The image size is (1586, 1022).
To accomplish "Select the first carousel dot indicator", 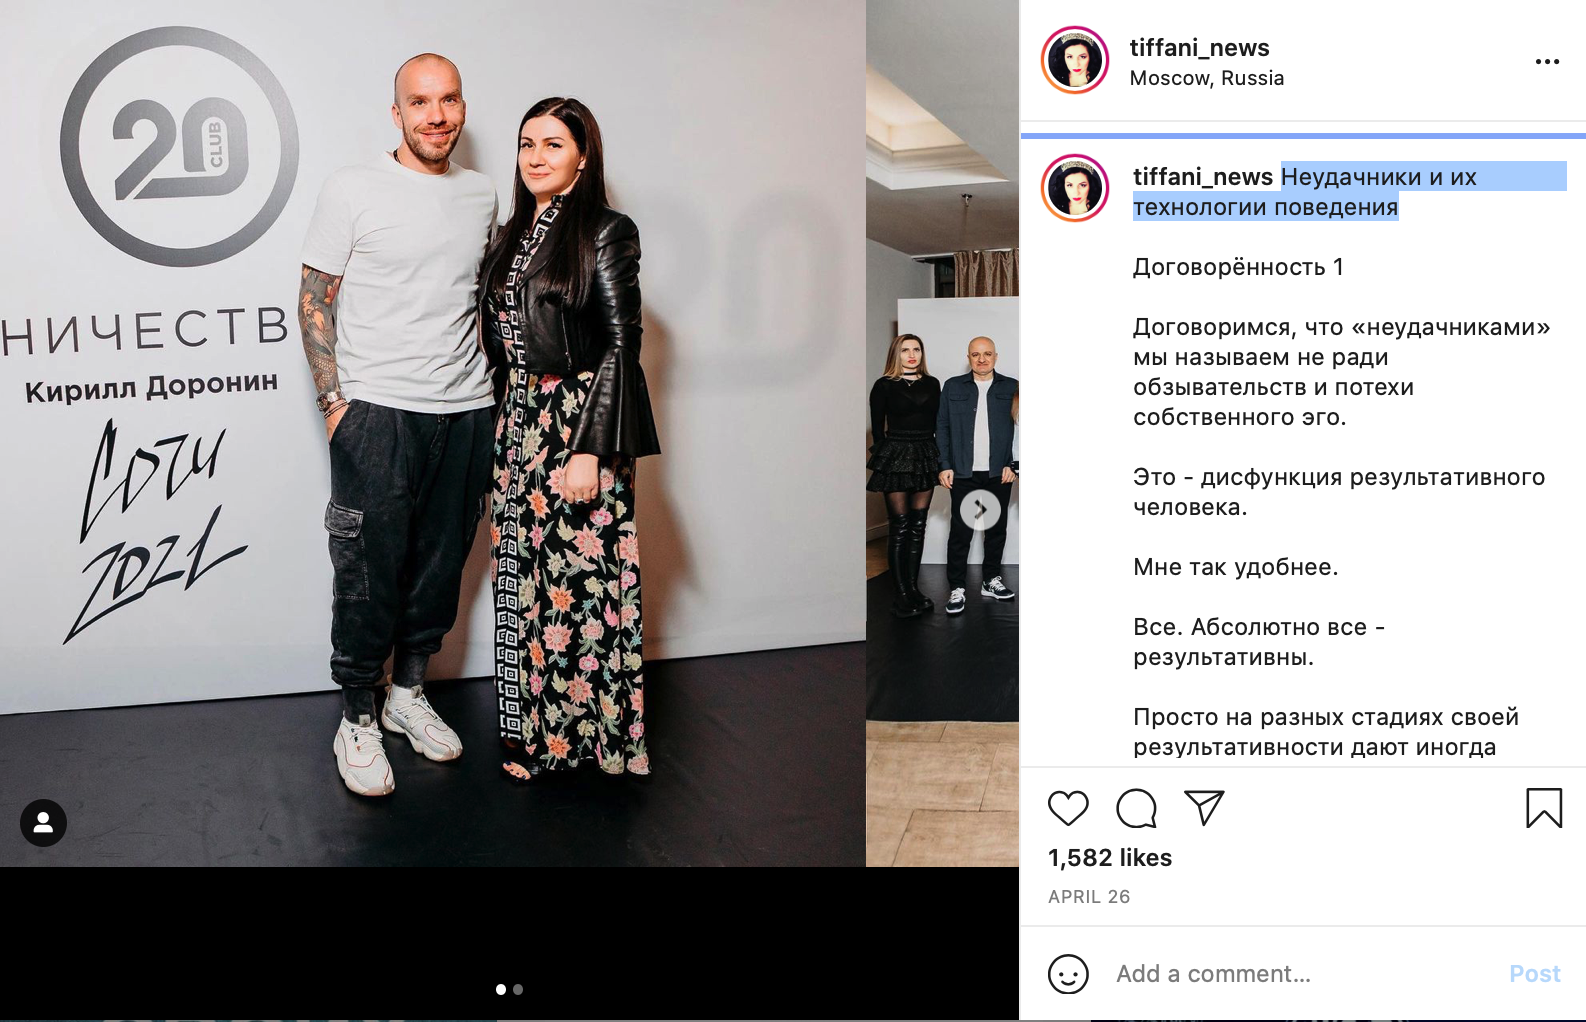I will pos(501,989).
